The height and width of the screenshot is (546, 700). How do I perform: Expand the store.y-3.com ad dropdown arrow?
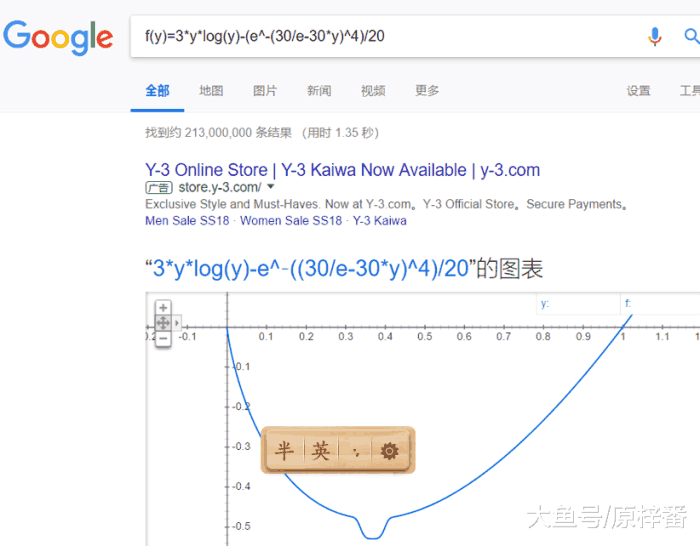tap(271, 187)
